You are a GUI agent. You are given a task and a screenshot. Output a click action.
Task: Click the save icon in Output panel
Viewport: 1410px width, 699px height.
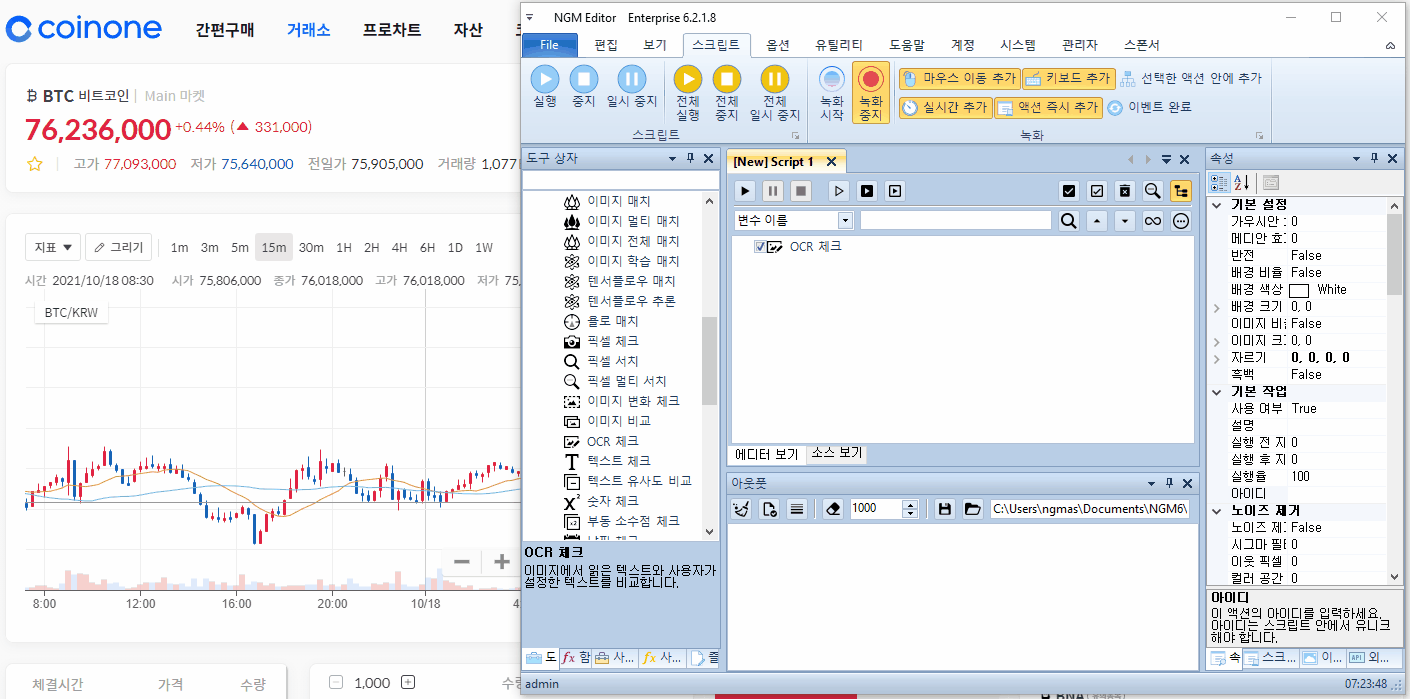click(x=944, y=509)
